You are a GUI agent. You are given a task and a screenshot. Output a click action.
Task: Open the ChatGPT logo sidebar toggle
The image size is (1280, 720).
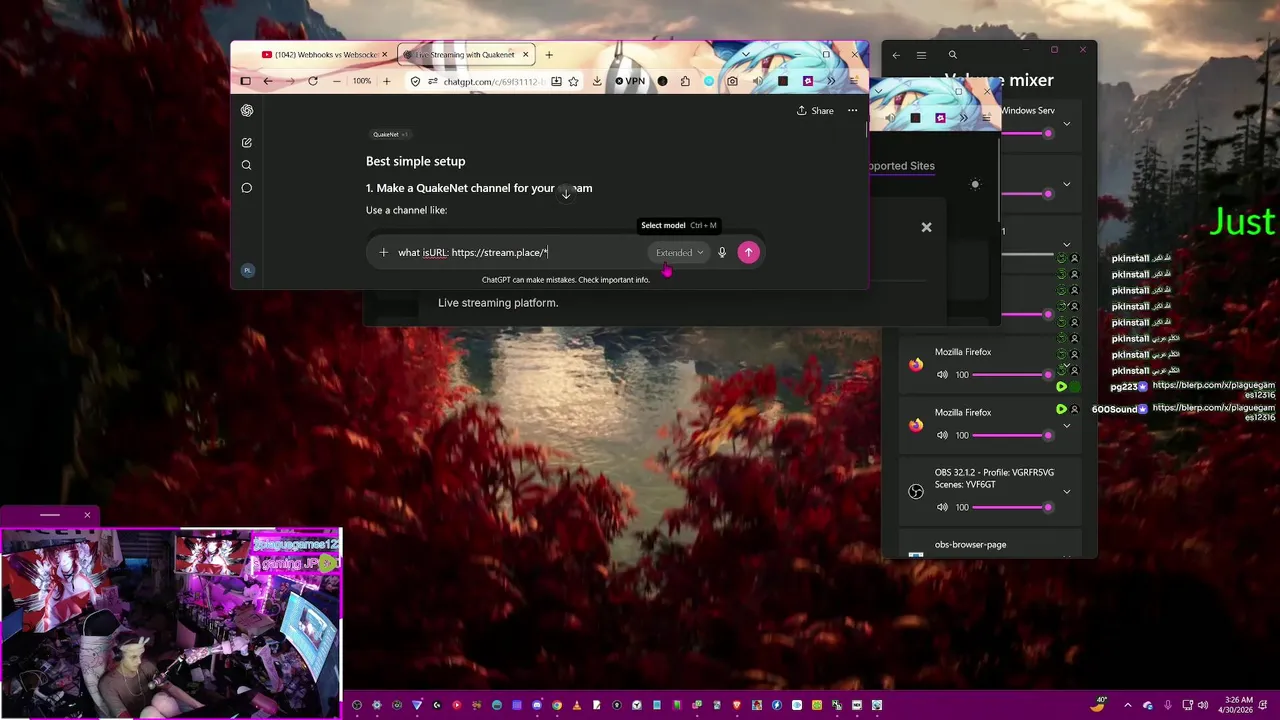click(247, 111)
